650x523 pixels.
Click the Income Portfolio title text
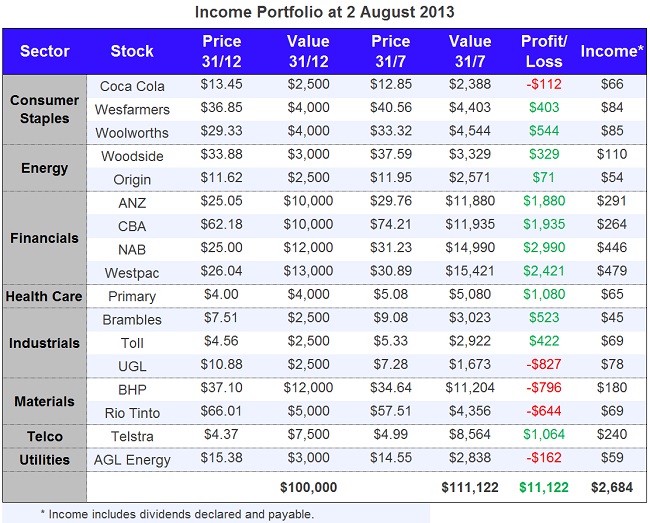coord(324,13)
